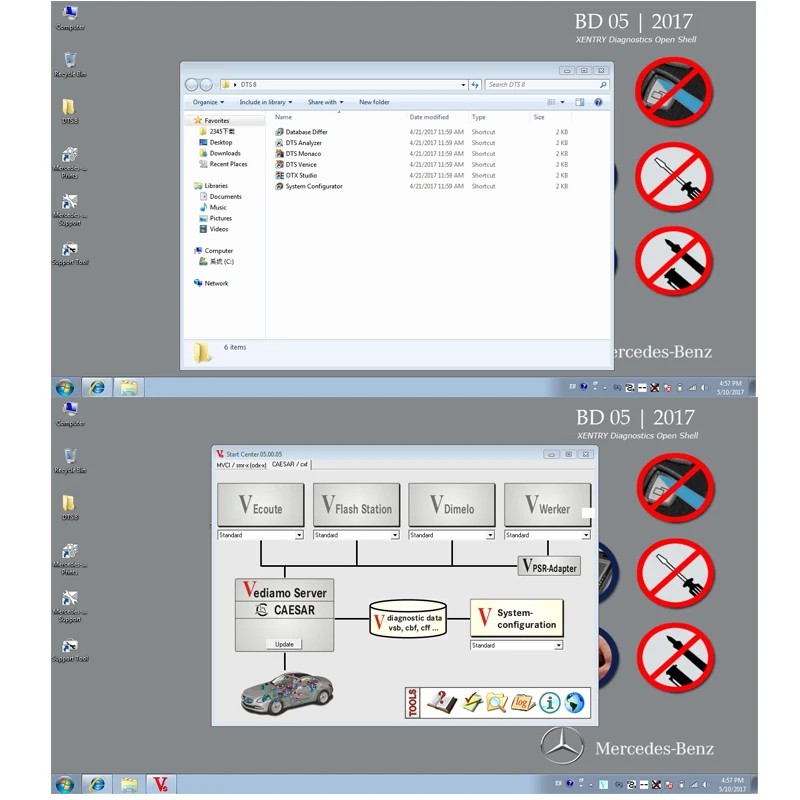Switch to CAESAR / cxf tab
Screen dimensions: 800x800
[x=290, y=464]
